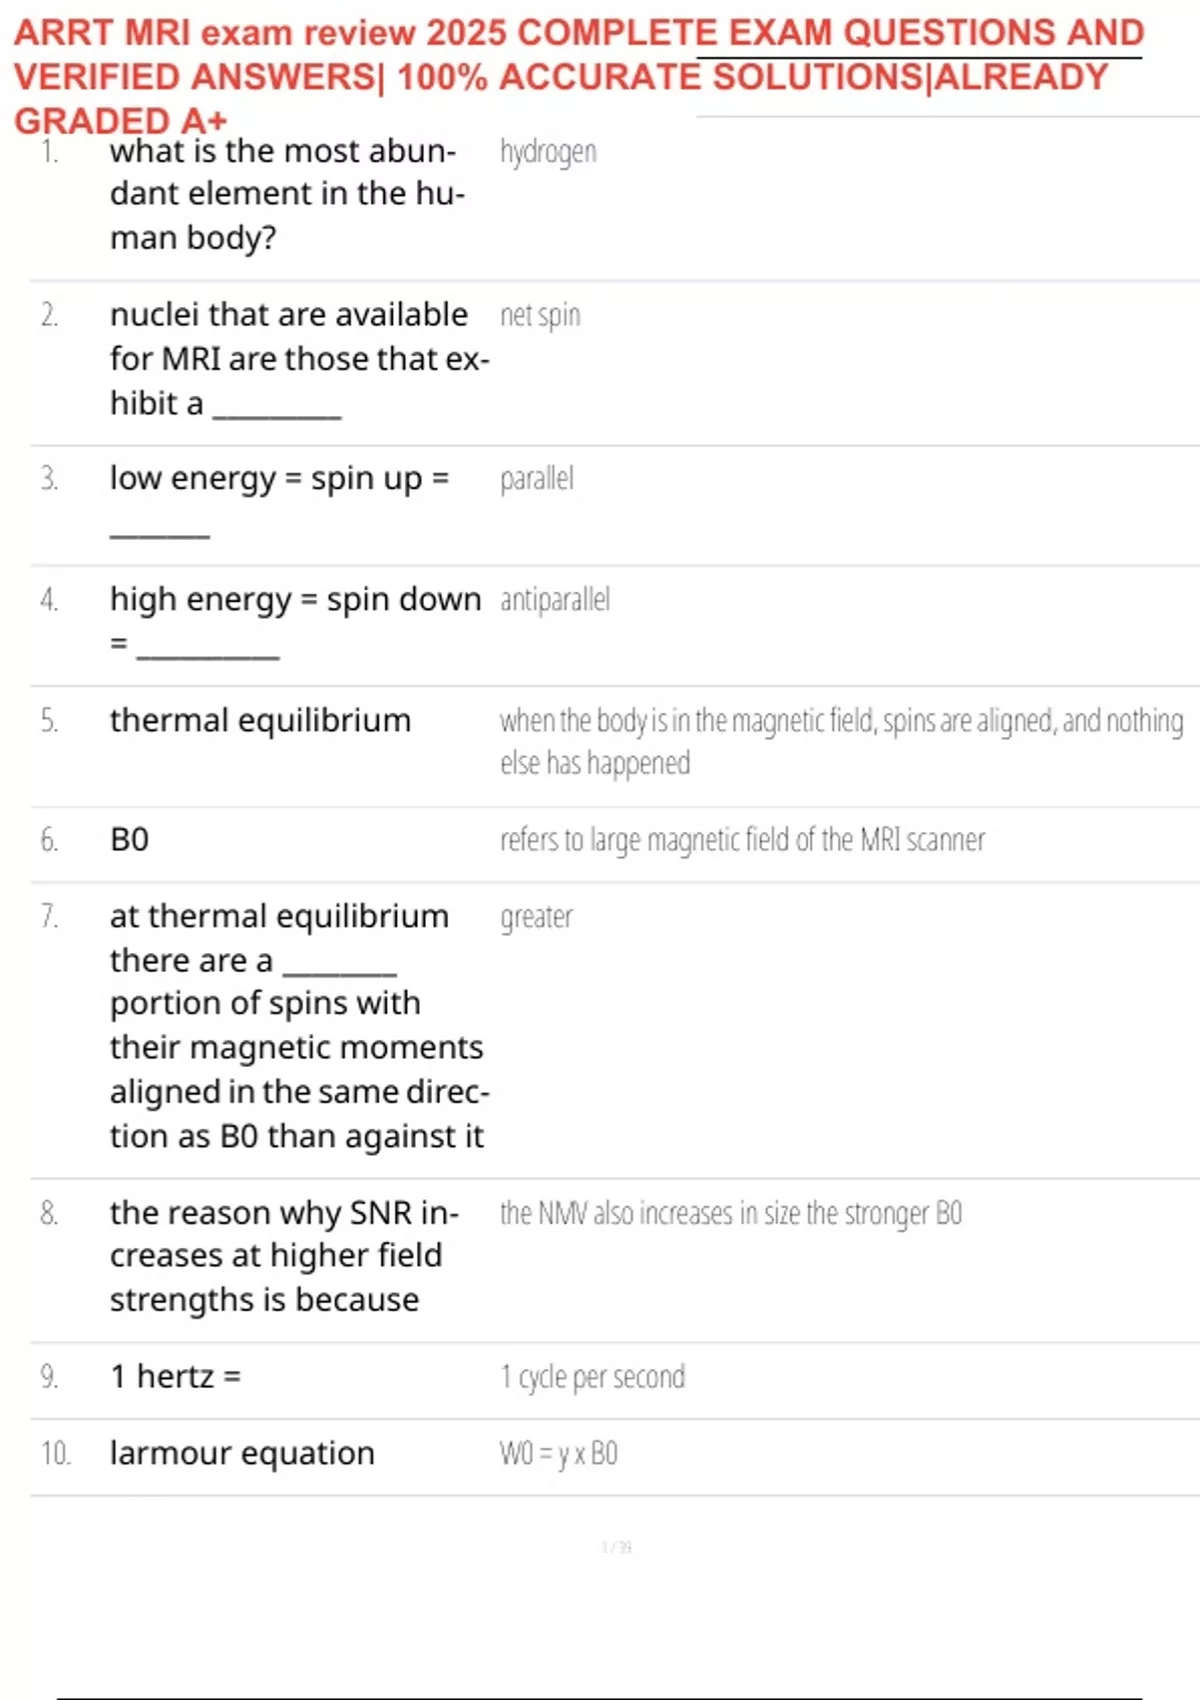Click the 'net spin' answer text
Viewport: 1200px width, 1700px height.
[x=540, y=315]
